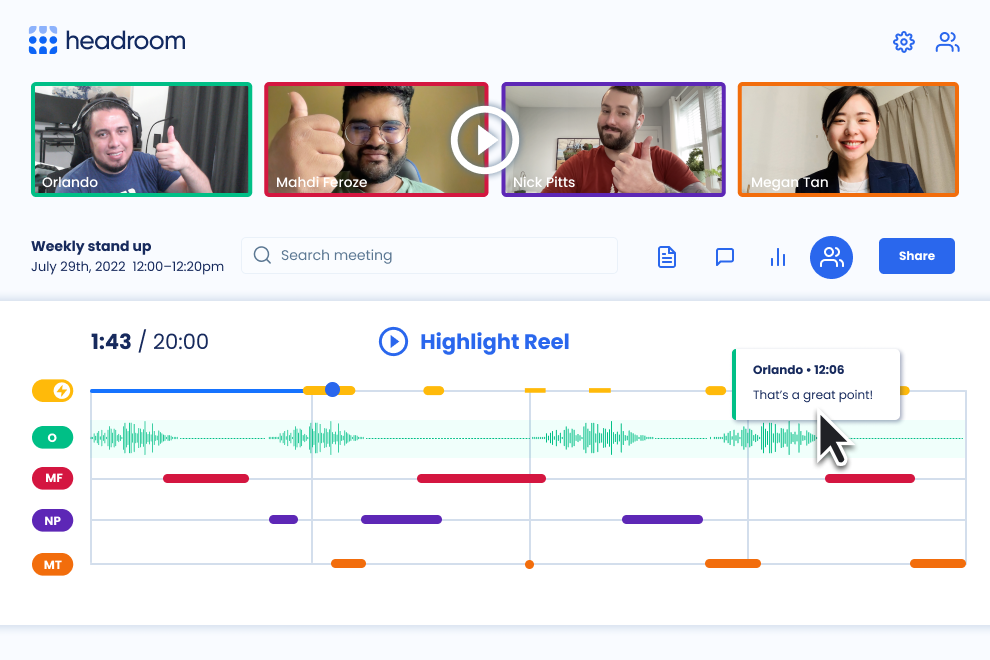
Task: Toggle the red MF speaker track
Action: (52, 478)
